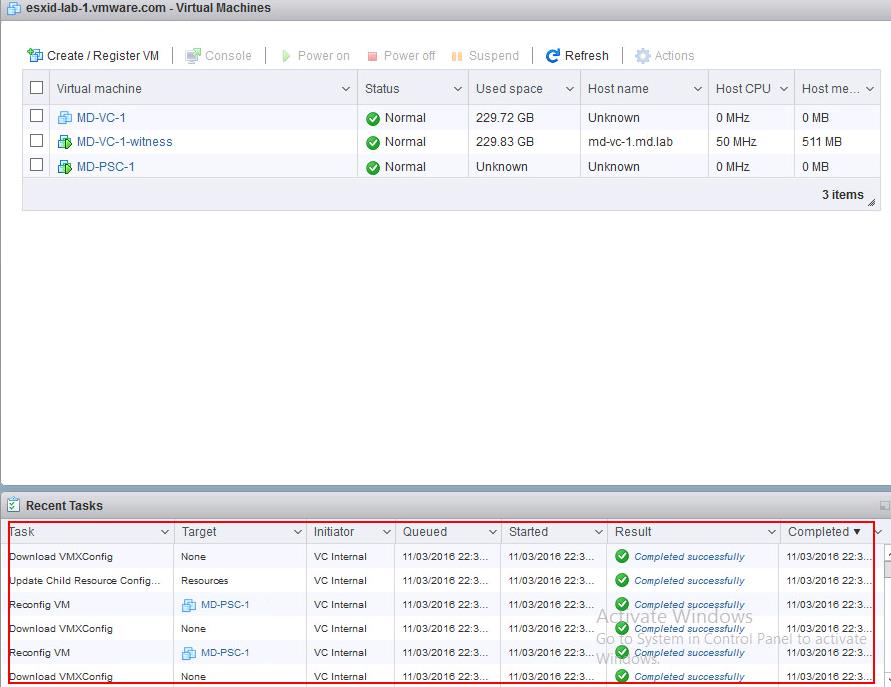The width and height of the screenshot is (891, 687).
Task: Click the '50 MHz' host CPU cell
Action: tap(736, 141)
